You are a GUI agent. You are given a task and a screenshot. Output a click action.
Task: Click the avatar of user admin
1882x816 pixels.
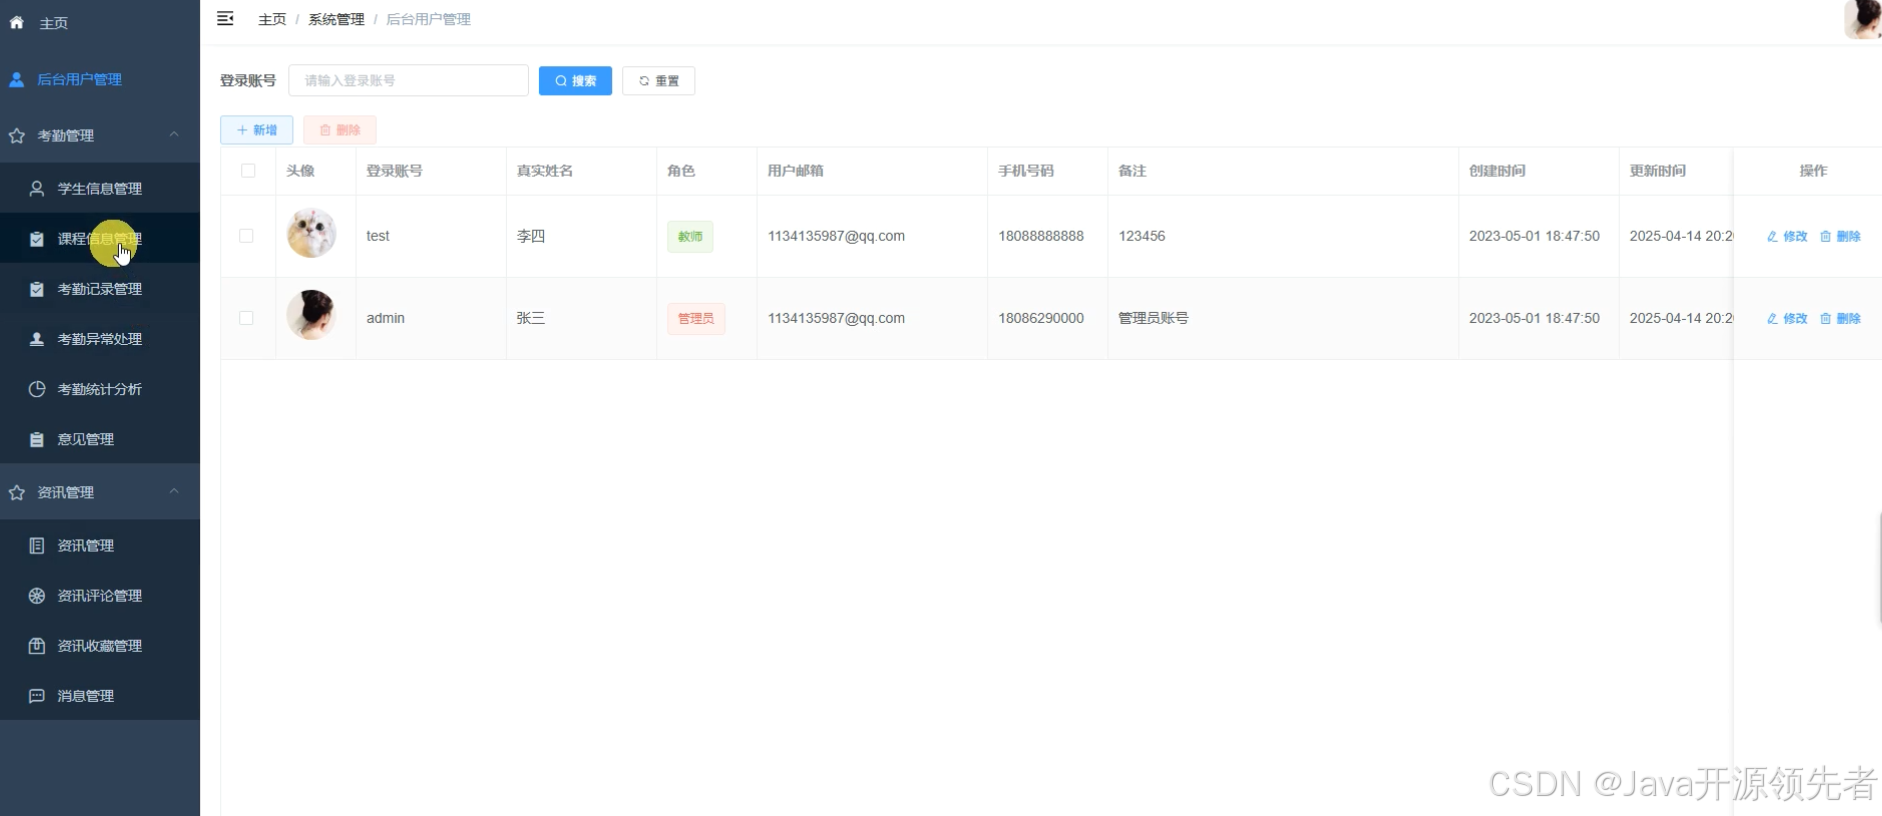click(311, 315)
